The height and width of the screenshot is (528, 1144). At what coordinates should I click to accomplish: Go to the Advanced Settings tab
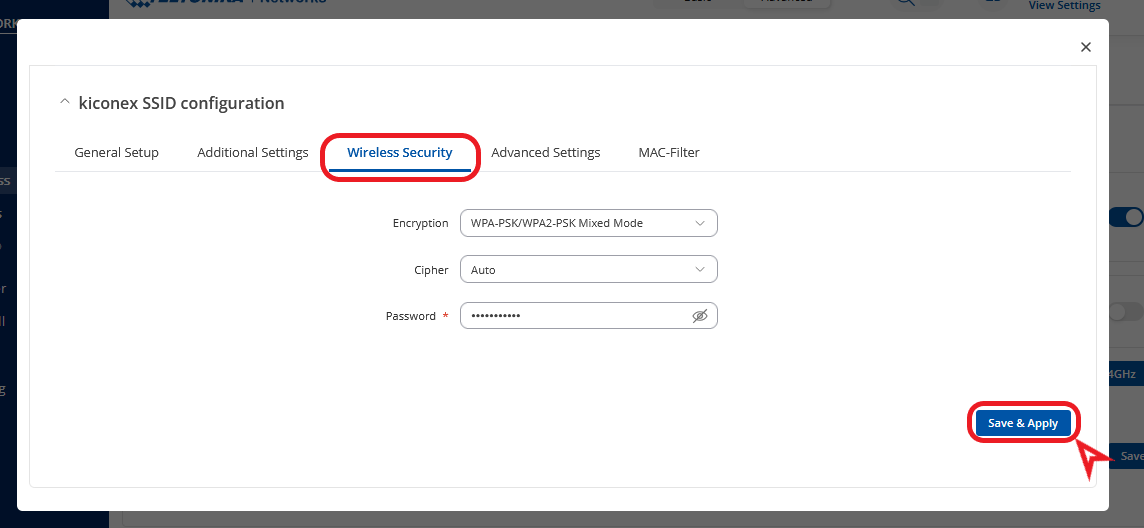(545, 153)
